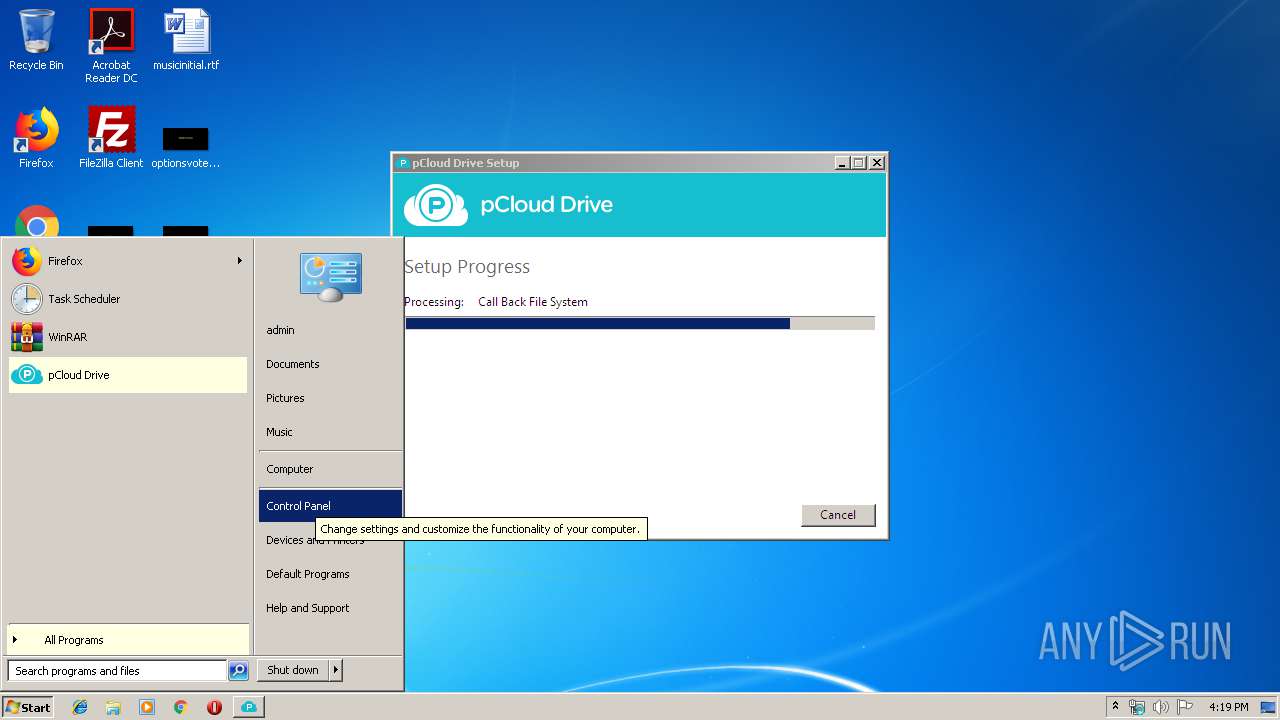Open Windows Media Player taskbar icon
Image resolution: width=1280 pixels, height=720 pixels.
pos(147,707)
